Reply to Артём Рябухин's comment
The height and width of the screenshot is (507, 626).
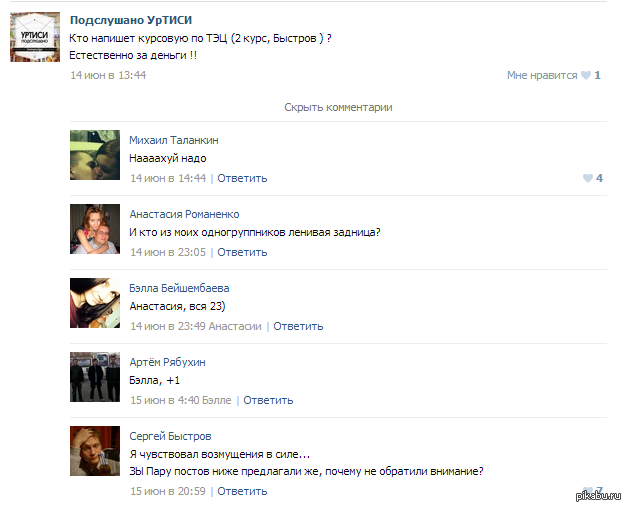[x=268, y=400]
